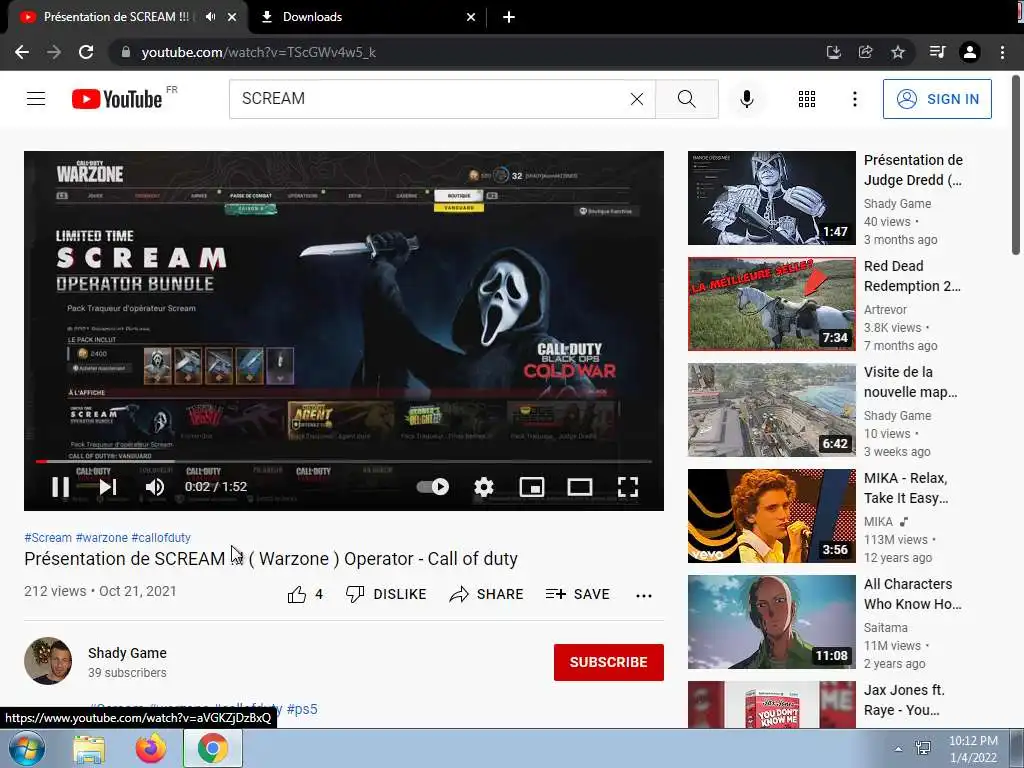This screenshot has height=768, width=1024.
Task: Mute the tab via speaker icon
Action: (210, 17)
